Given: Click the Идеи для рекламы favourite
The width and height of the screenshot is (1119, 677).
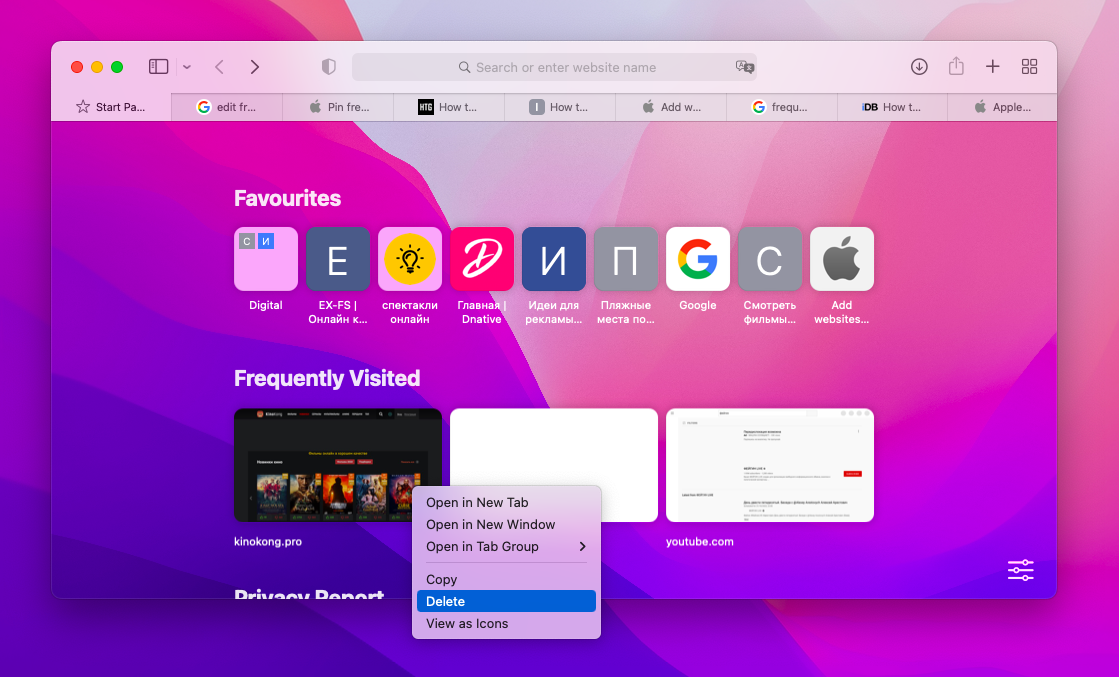Looking at the screenshot, I should click(x=553, y=258).
